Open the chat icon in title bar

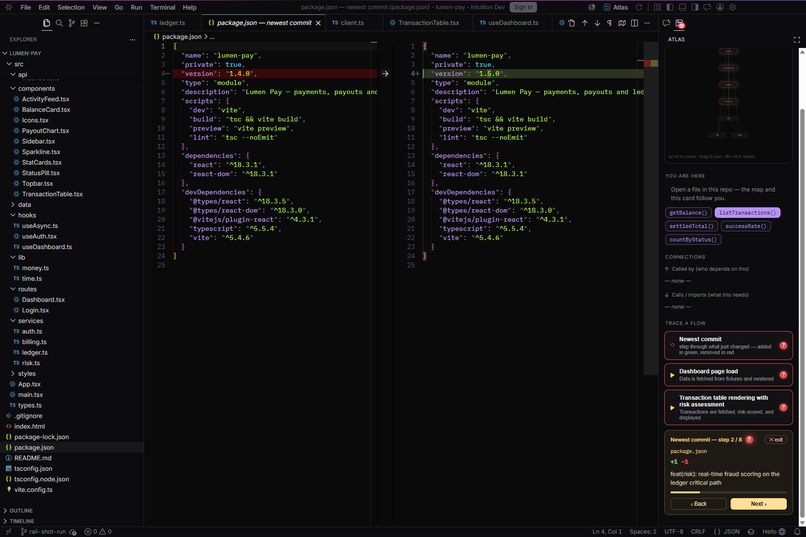coord(707,7)
